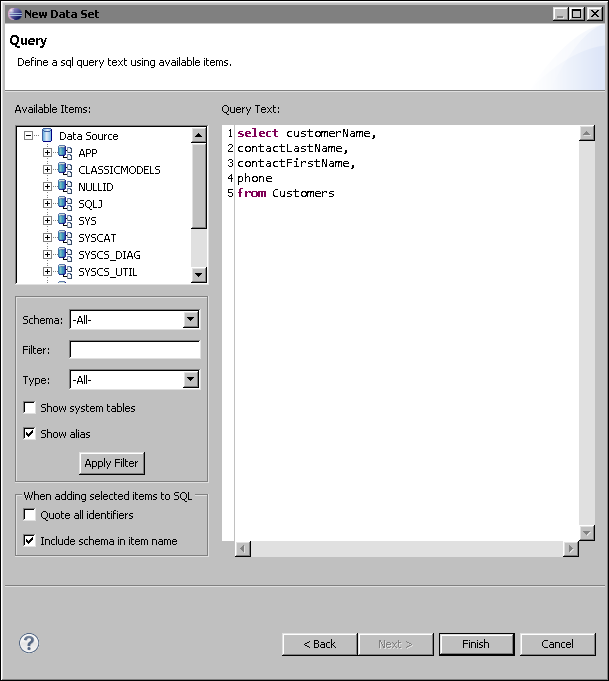Click the SYSCAT schema icon
Viewport: 609px width, 681px height.
pos(65,238)
